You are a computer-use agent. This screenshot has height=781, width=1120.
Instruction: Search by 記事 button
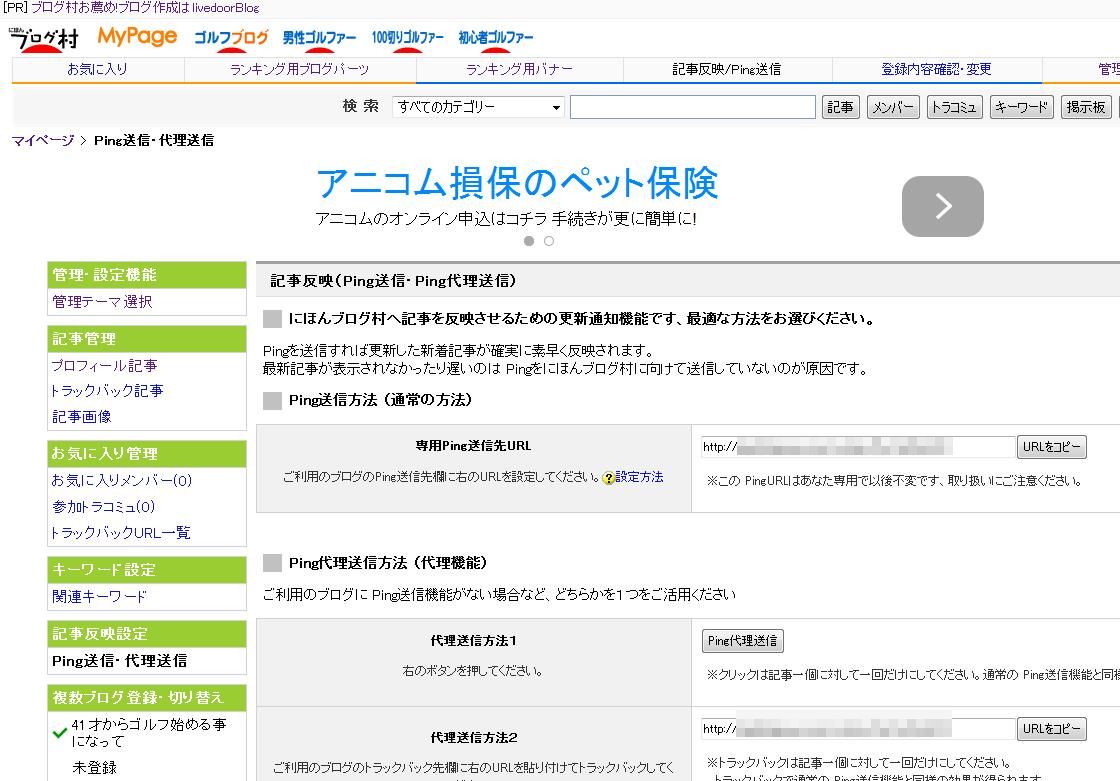840,107
